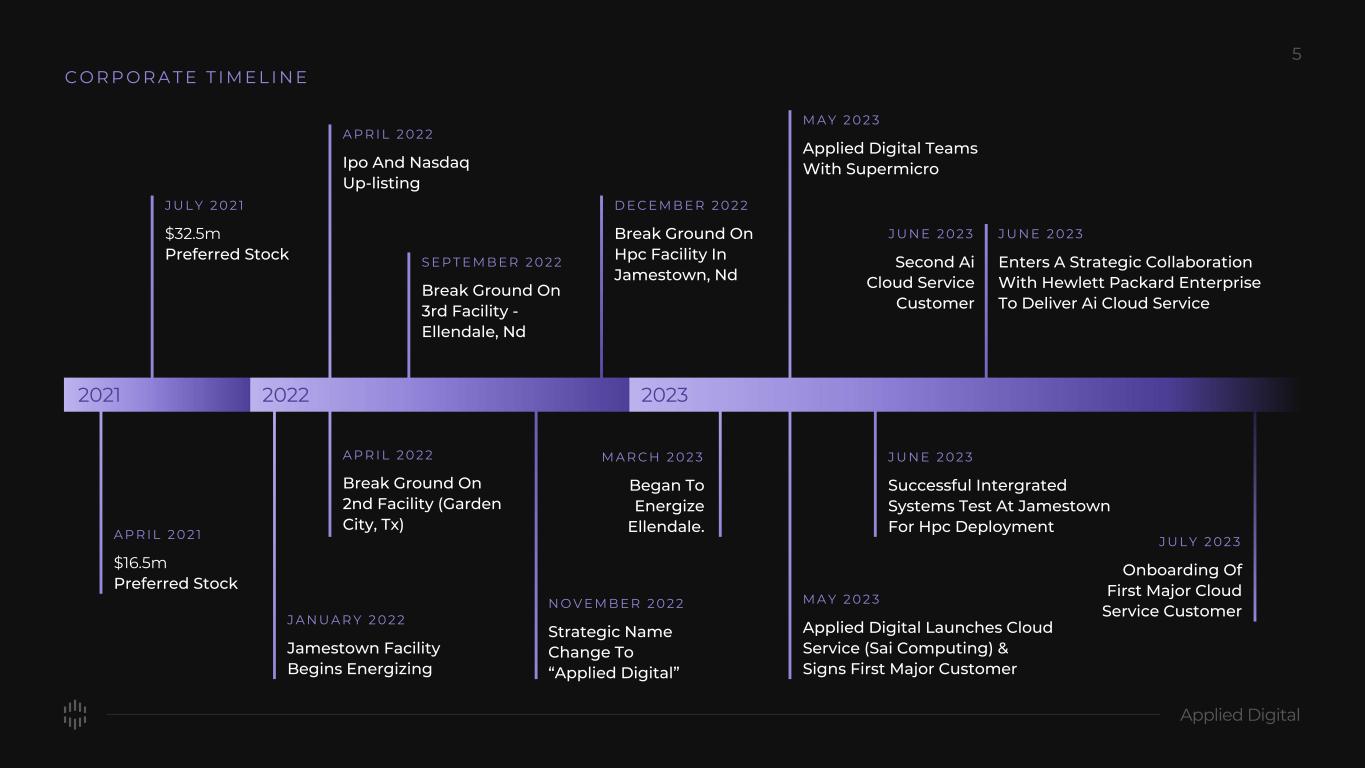The image size is (1365, 768).
Task: Click 'Strategic Name Change To Applied Digital' text
Action: (x=614, y=652)
